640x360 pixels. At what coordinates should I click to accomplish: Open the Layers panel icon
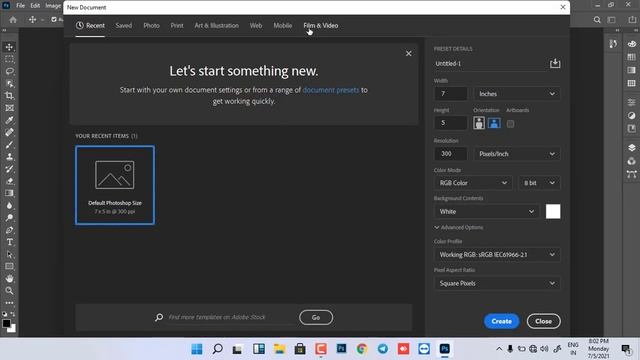pyautogui.click(x=631, y=148)
